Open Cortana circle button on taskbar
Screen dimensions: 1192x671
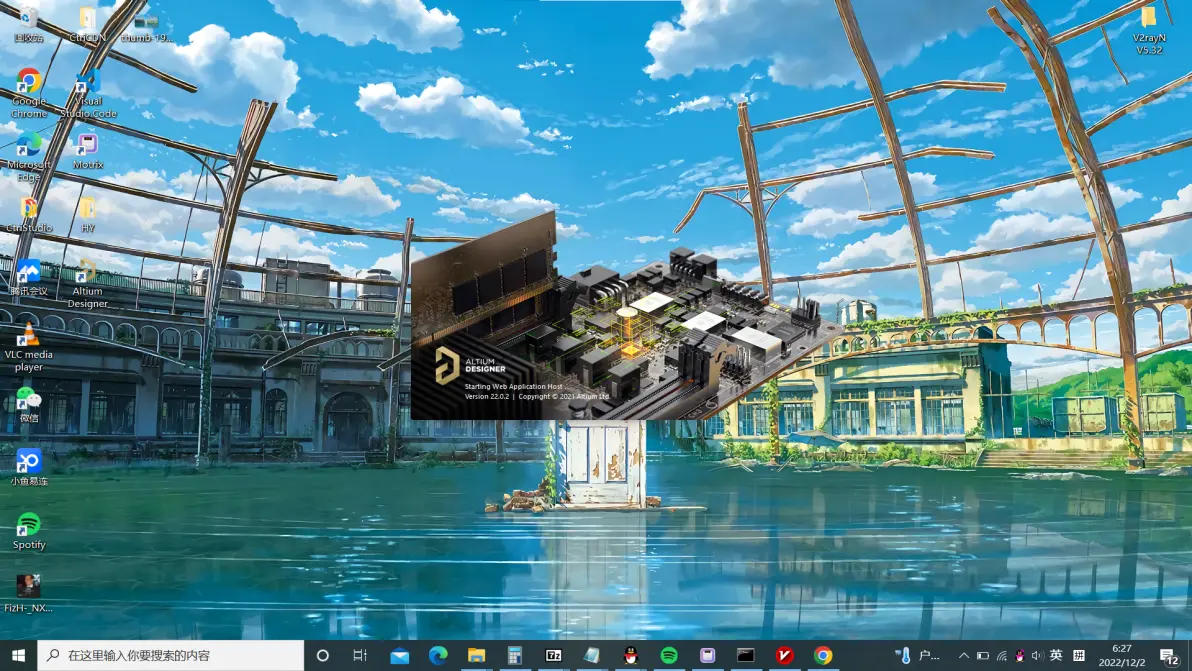click(x=322, y=655)
